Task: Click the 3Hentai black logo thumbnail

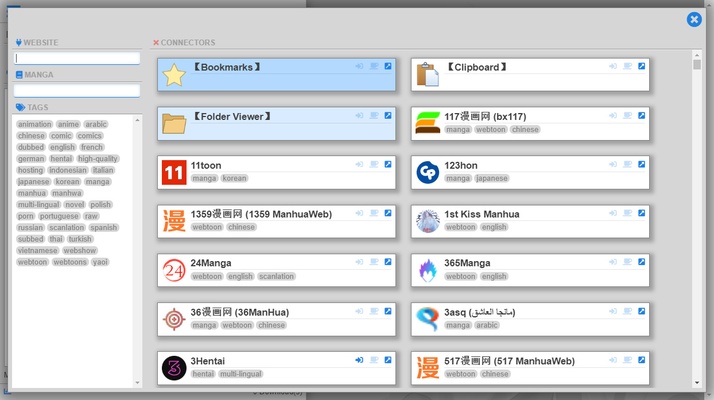Action: coord(174,368)
